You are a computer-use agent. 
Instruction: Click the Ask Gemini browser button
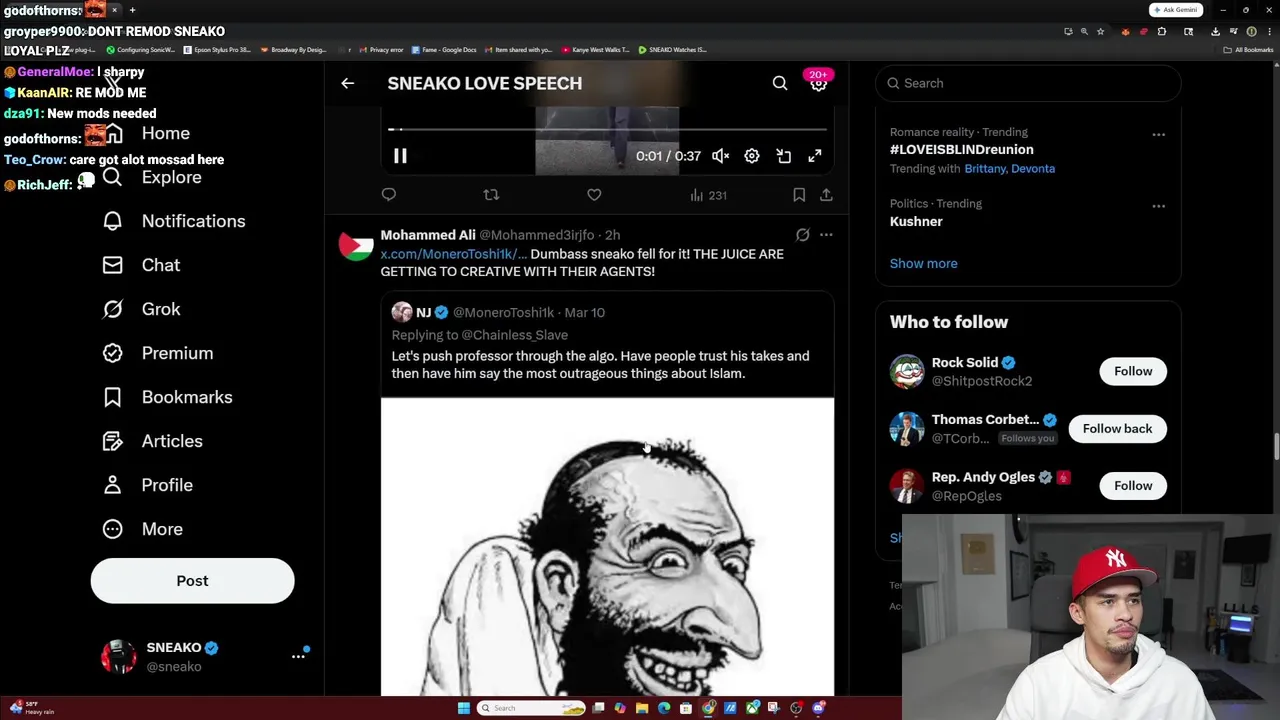1176,10
